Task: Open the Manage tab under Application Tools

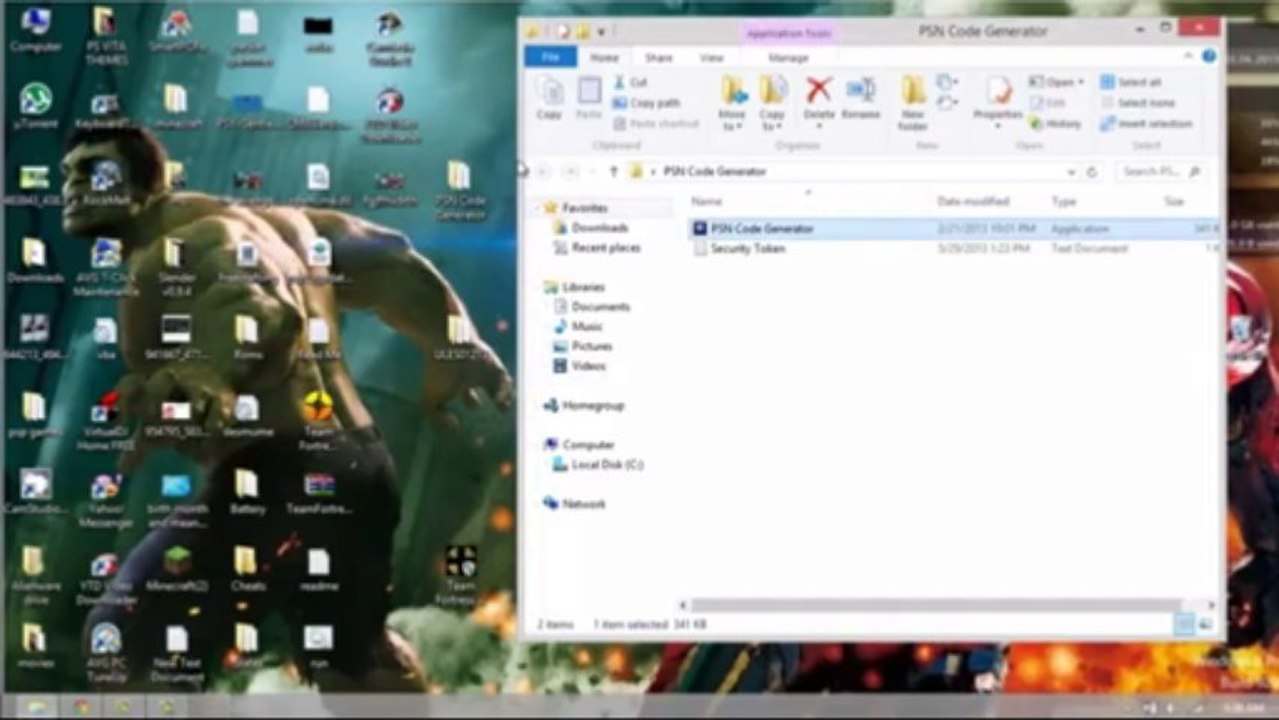Action: (788, 58)
